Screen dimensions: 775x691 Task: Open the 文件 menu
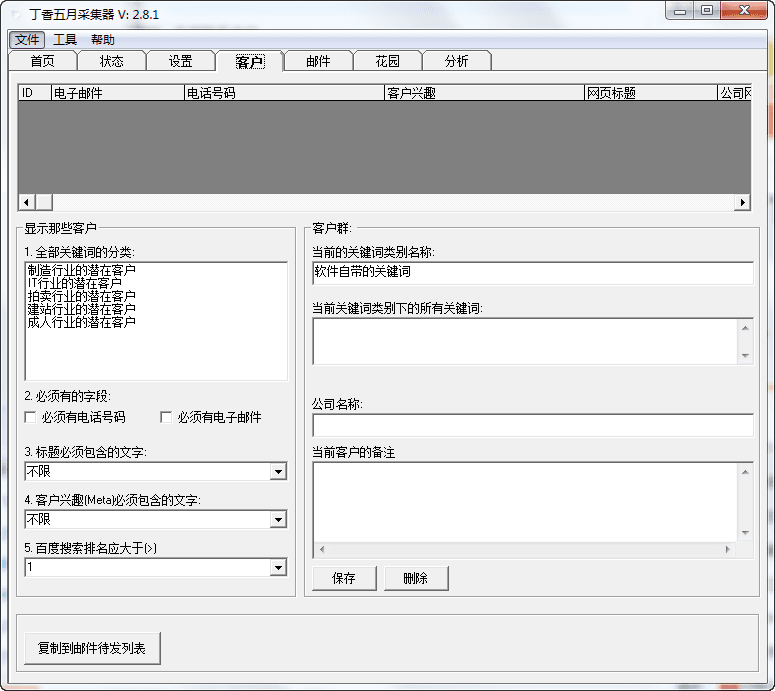tap(27, 40)
